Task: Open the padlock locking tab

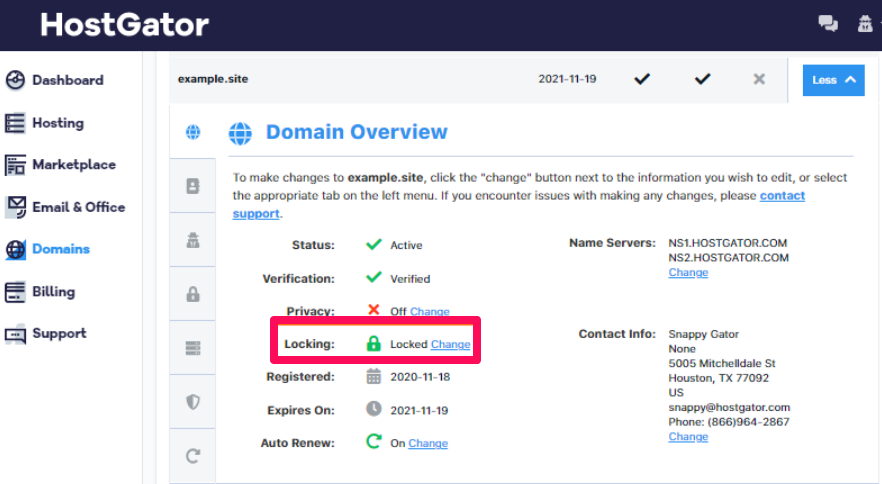Action: coord(193,294)
